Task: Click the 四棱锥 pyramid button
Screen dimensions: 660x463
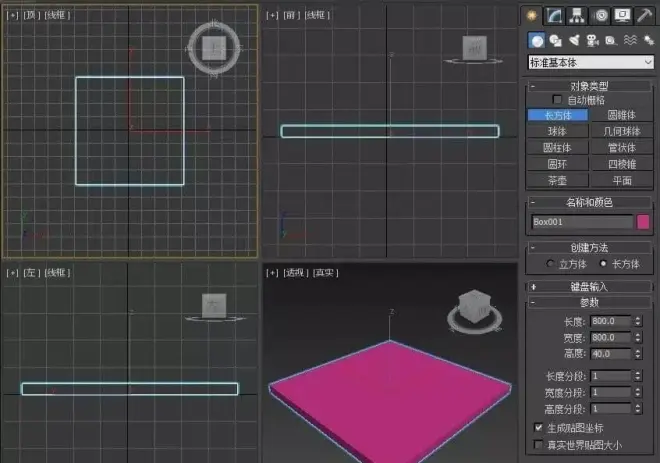Action: (x=622, y=164)
